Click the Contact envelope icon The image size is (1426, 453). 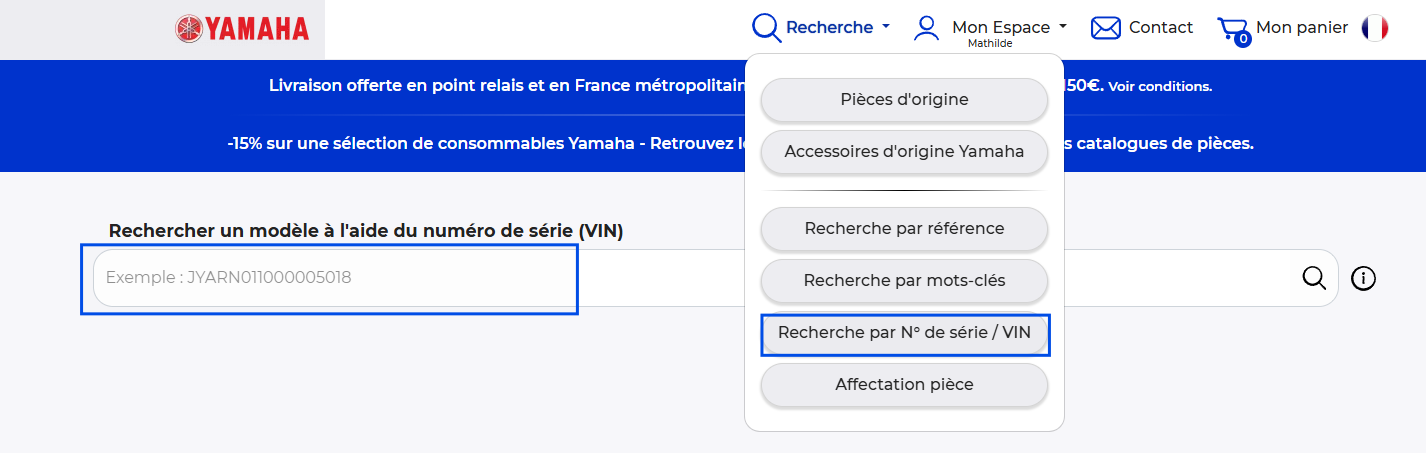pyautogui.click(x=1105, y=28)
